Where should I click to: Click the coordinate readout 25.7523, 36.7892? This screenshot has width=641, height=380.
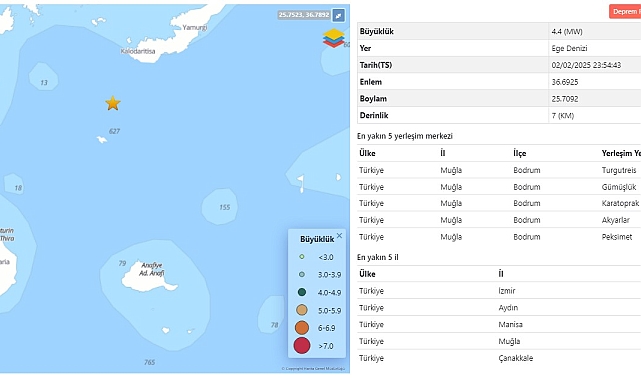pos(304,15)
